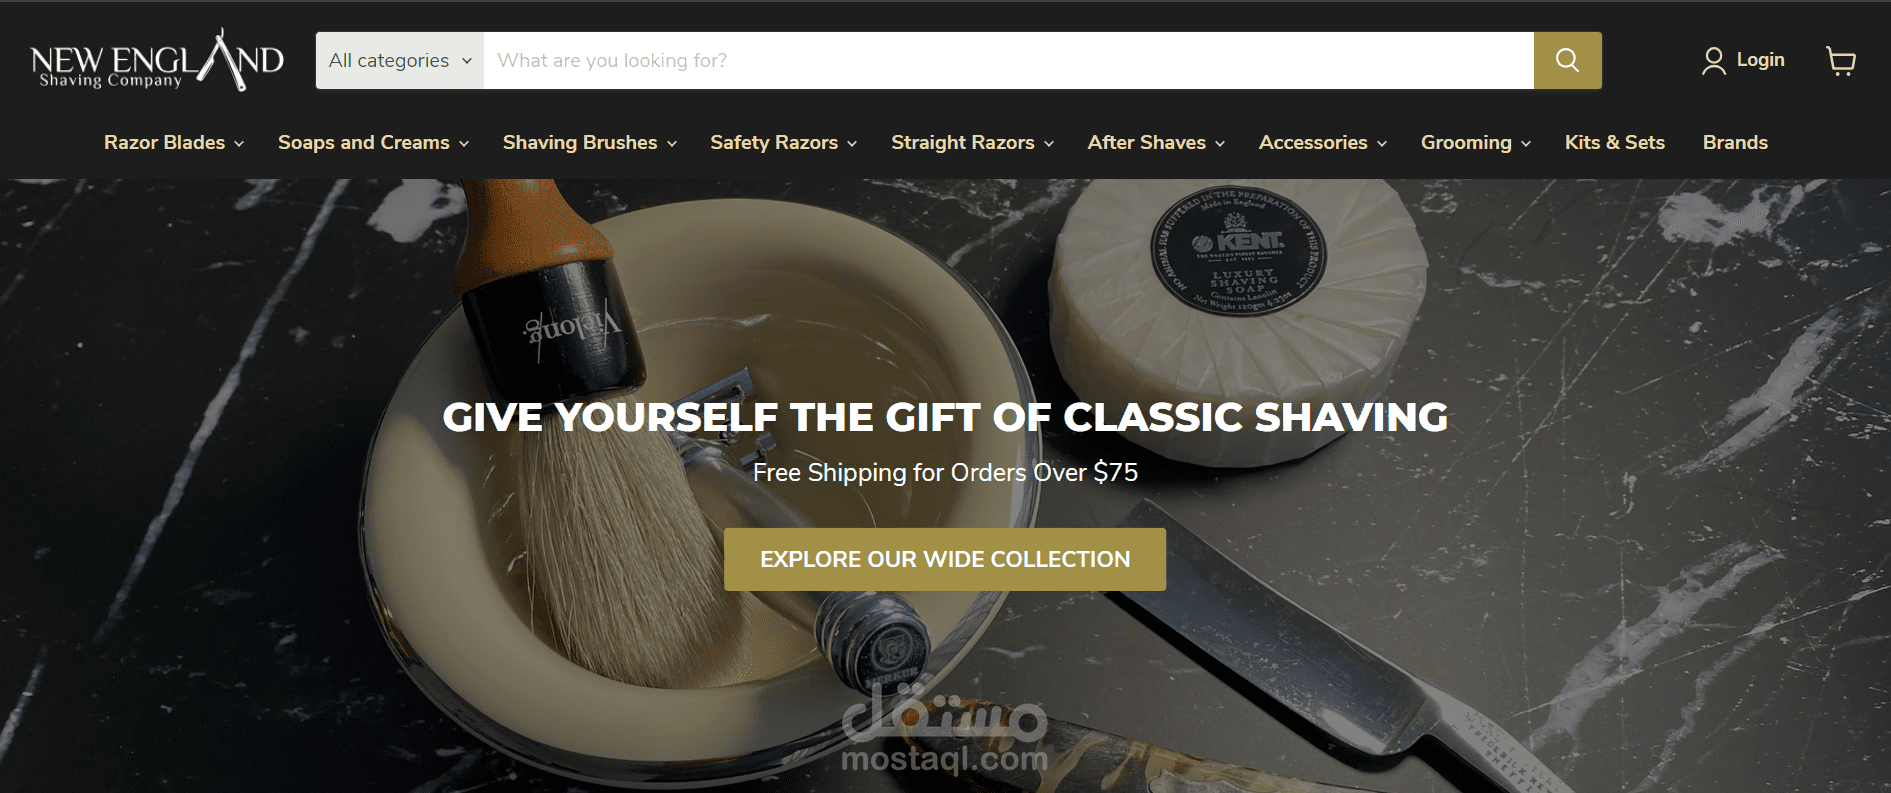
Task: Click the Login link
Action: pos(1760,60)
